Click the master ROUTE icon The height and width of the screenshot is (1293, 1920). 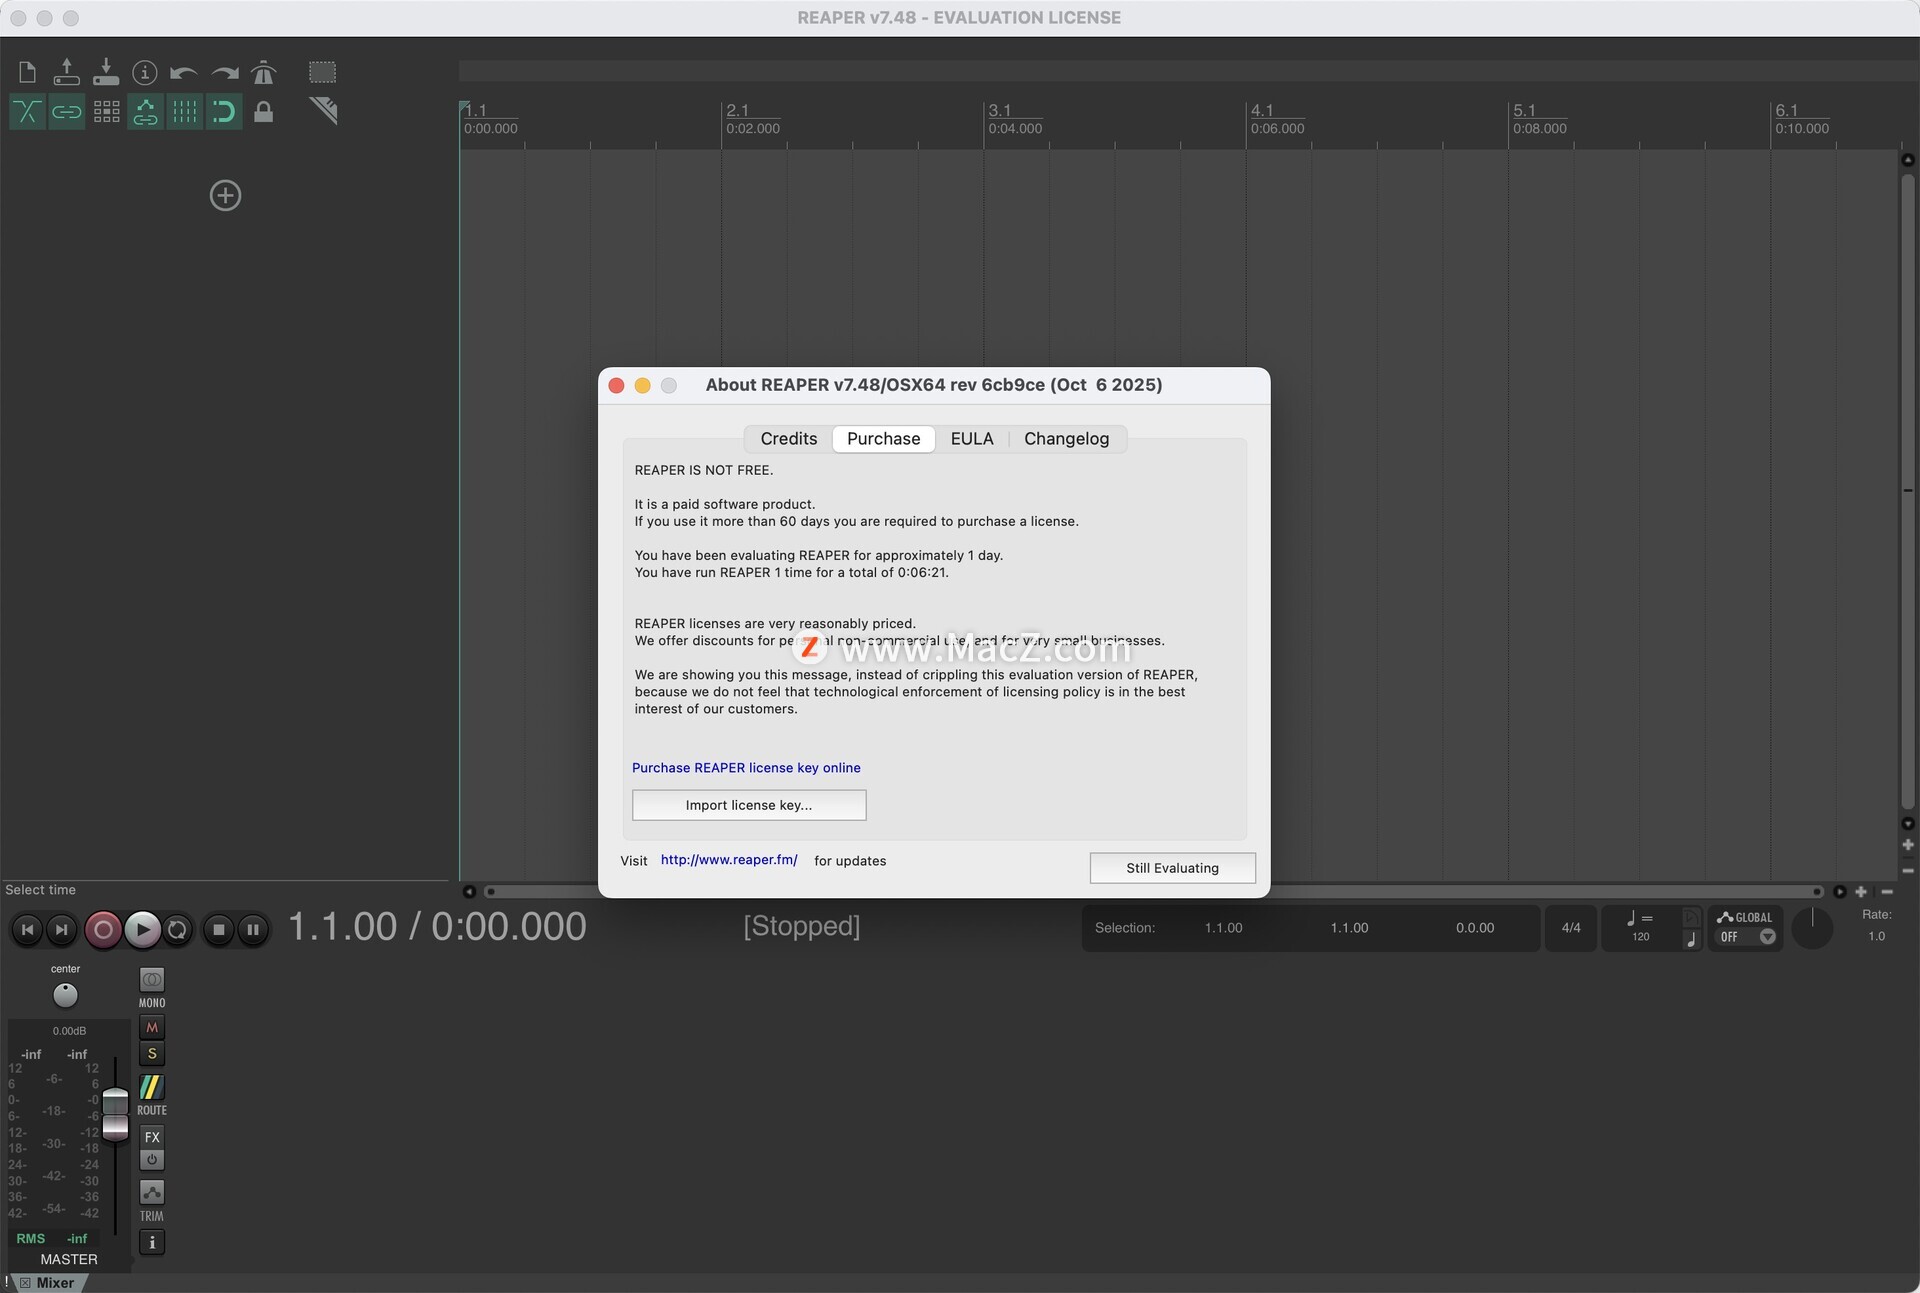(x=151, y=1087)
